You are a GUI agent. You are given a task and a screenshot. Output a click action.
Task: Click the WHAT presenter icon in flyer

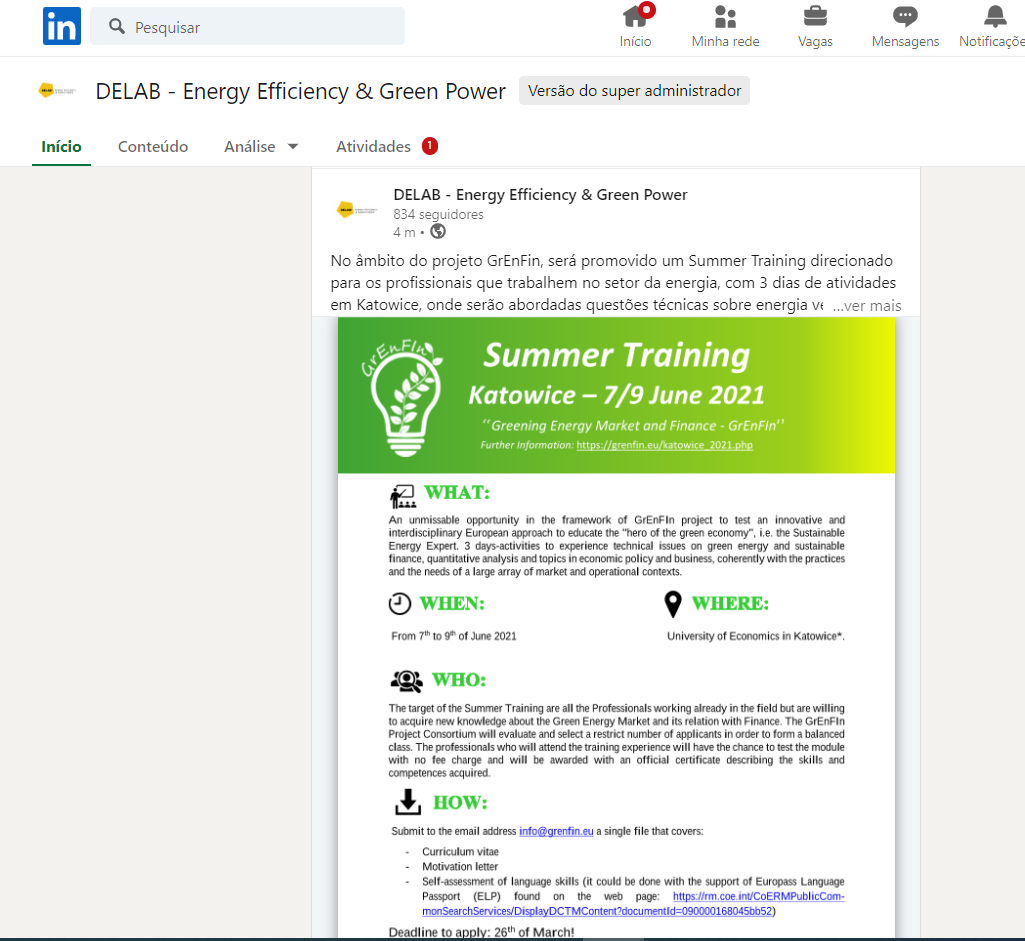[x=403, y=496]
